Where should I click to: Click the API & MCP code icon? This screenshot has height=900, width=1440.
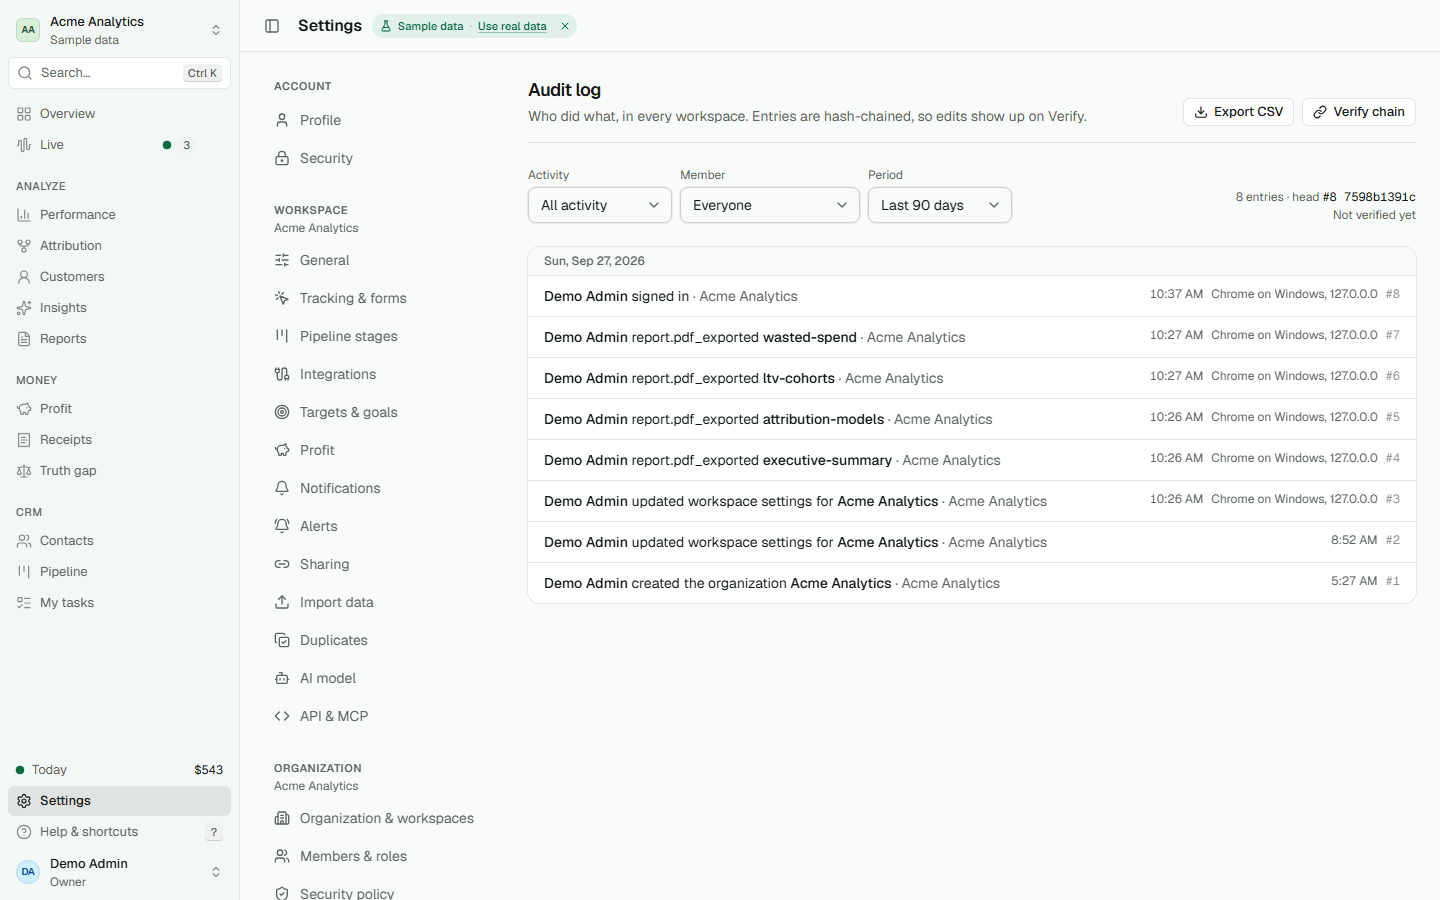pyautogui.click(x=282, y=716)
